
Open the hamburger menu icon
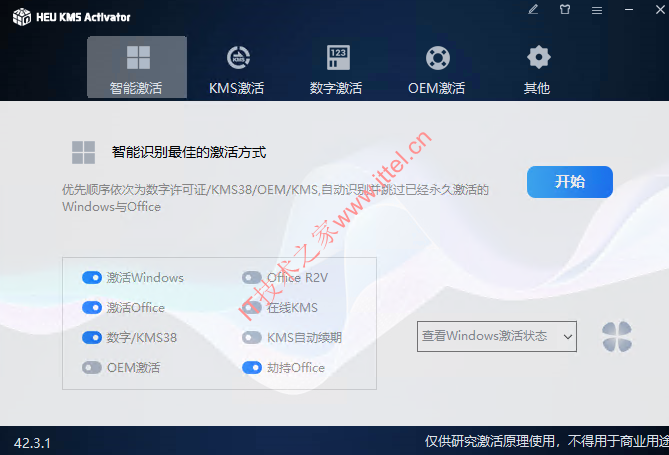[x=597, y=10]
